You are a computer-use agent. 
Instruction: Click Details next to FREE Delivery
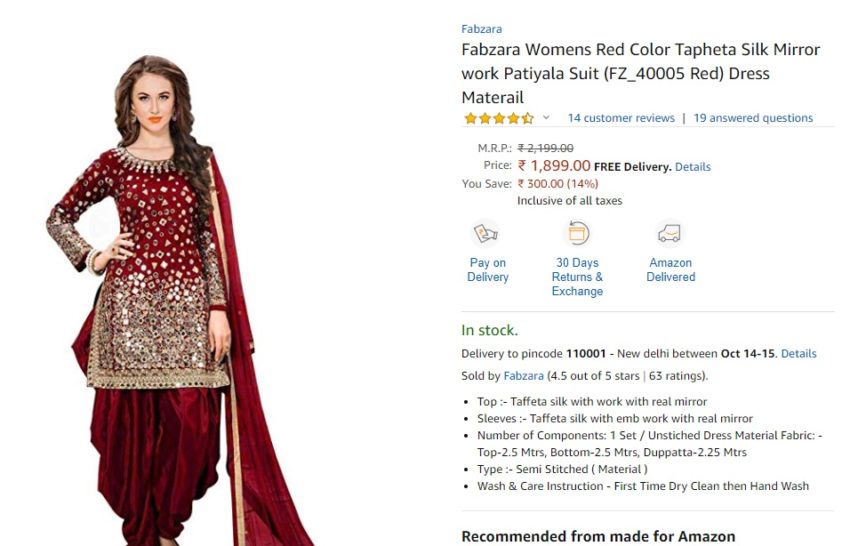[693, 167]
